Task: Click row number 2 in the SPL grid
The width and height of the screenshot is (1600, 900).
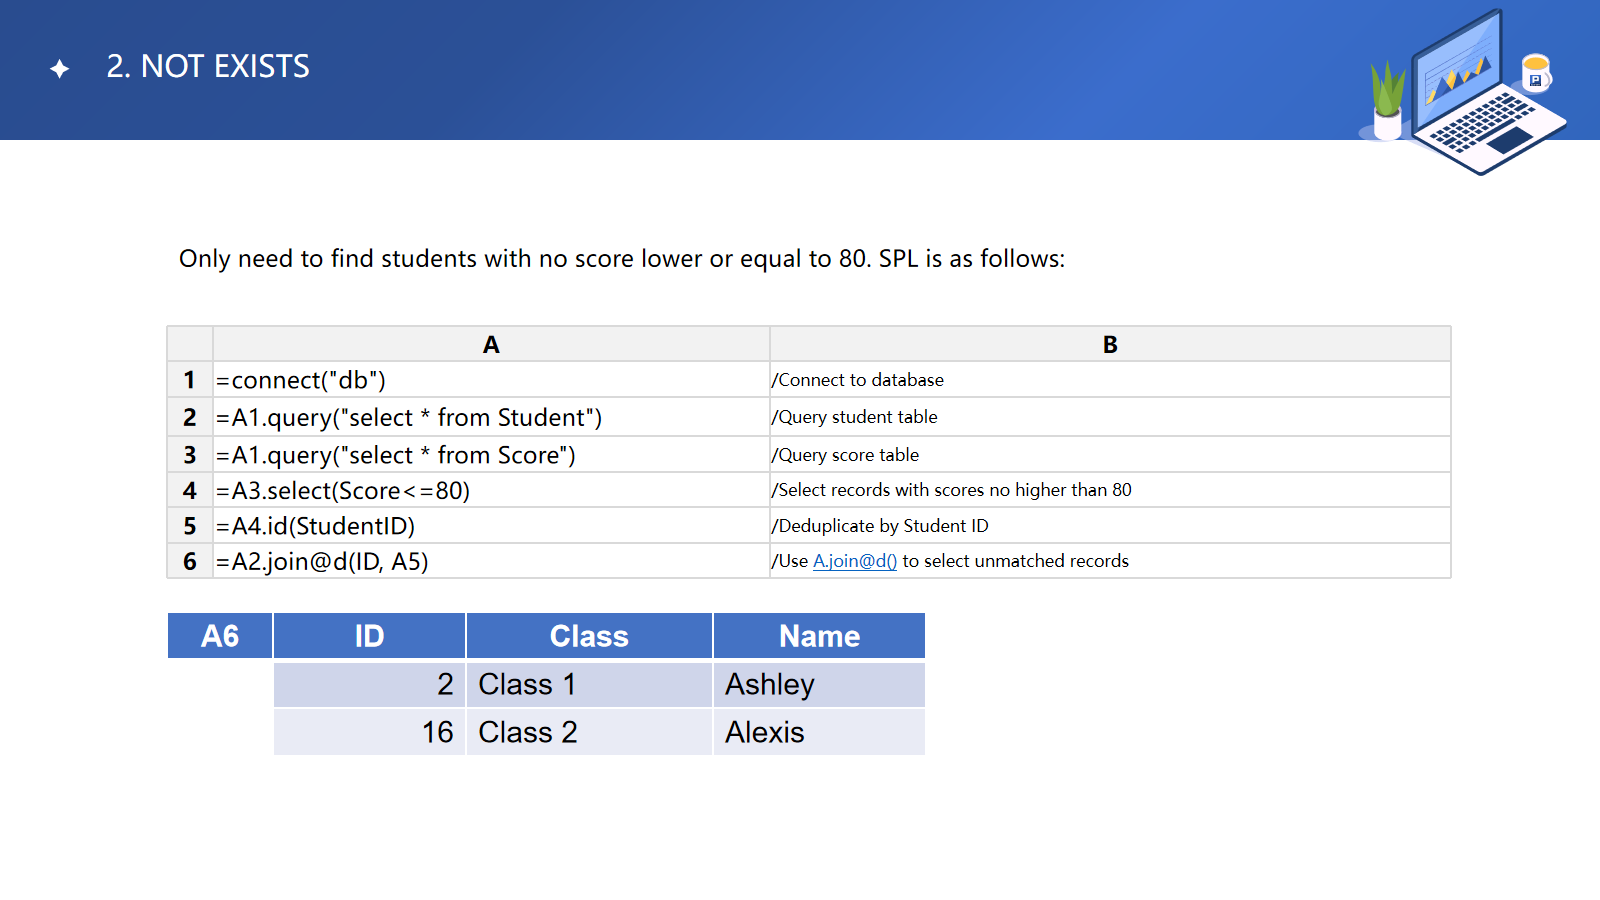Action: 190,417
